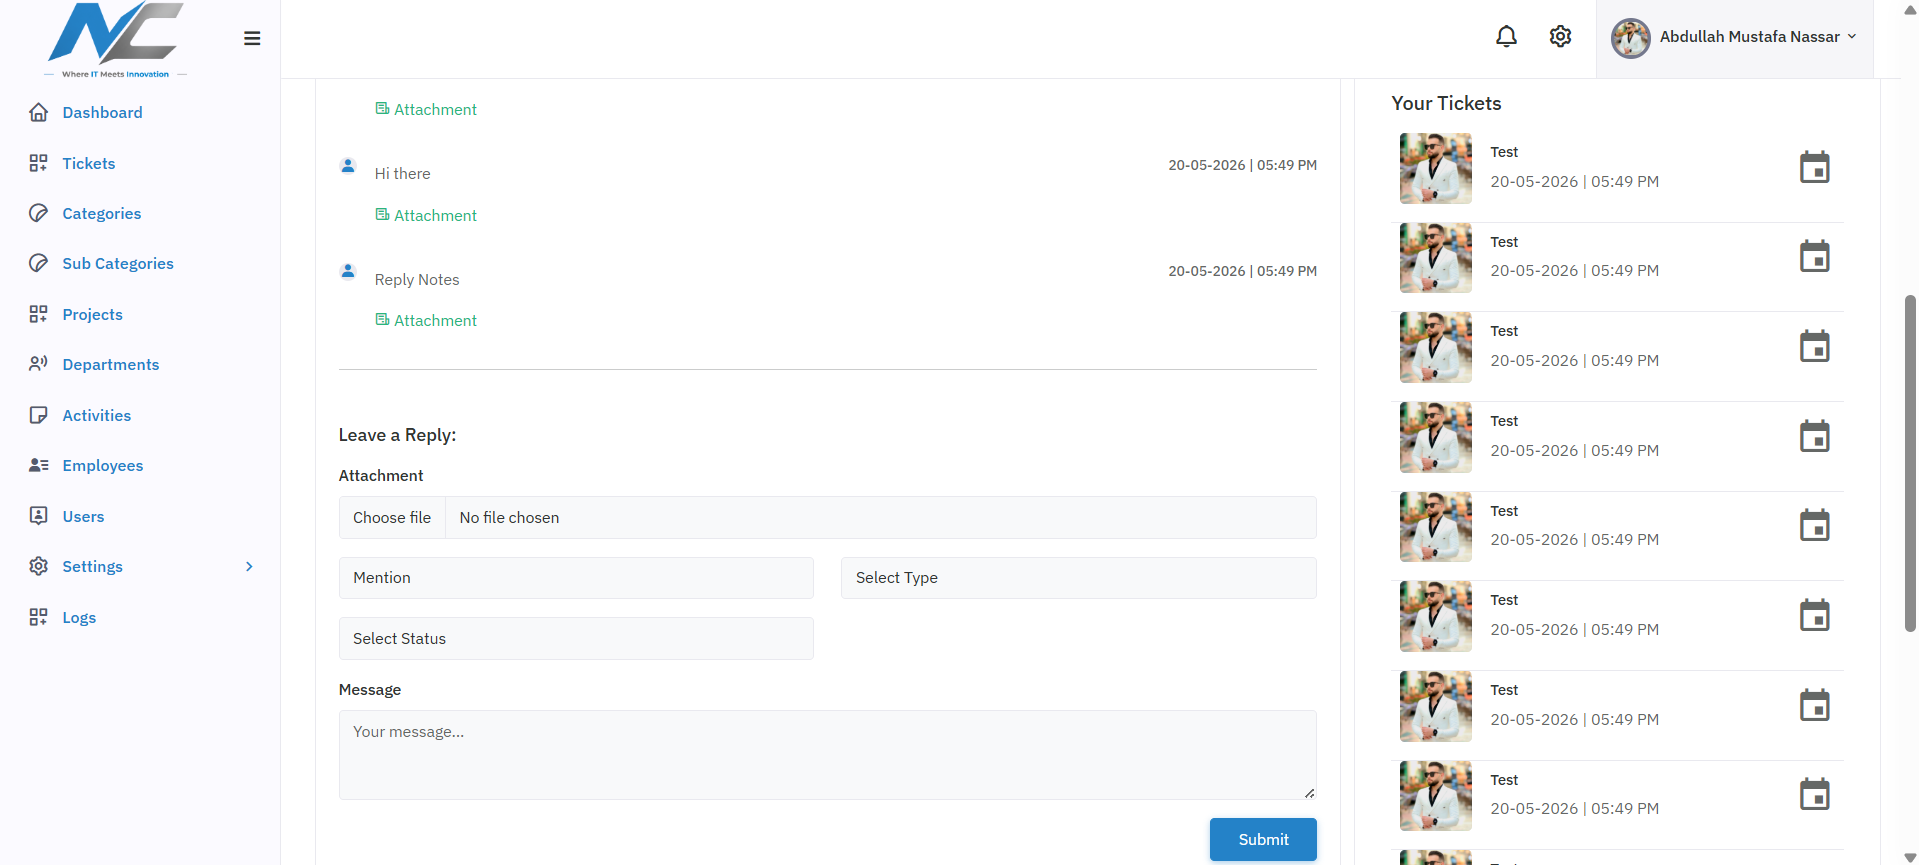1919x865 pixels.
Task: Click the Sub Categories sidebar icon
Action: pyautogui.click(x=38, y=263)
